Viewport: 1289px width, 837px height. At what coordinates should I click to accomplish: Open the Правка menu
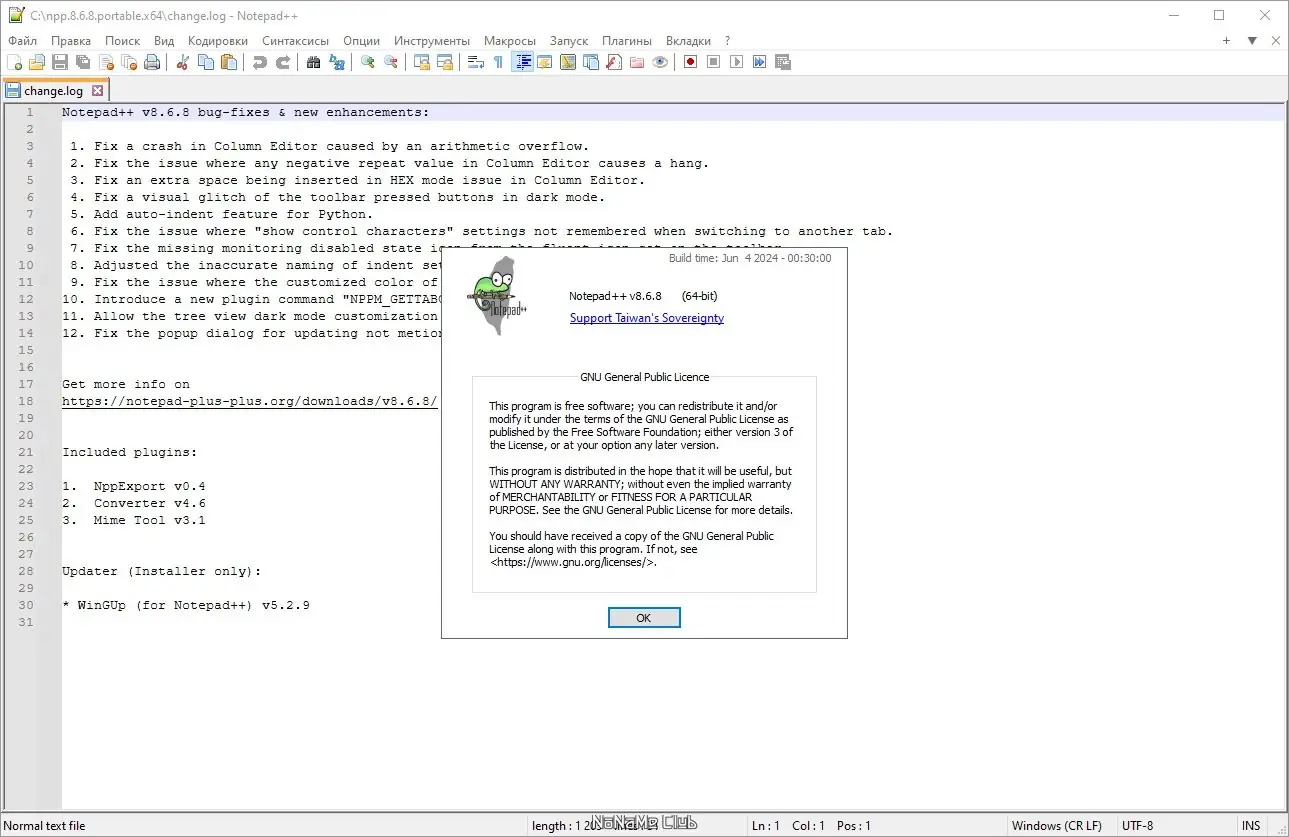(x=71, y=41)
